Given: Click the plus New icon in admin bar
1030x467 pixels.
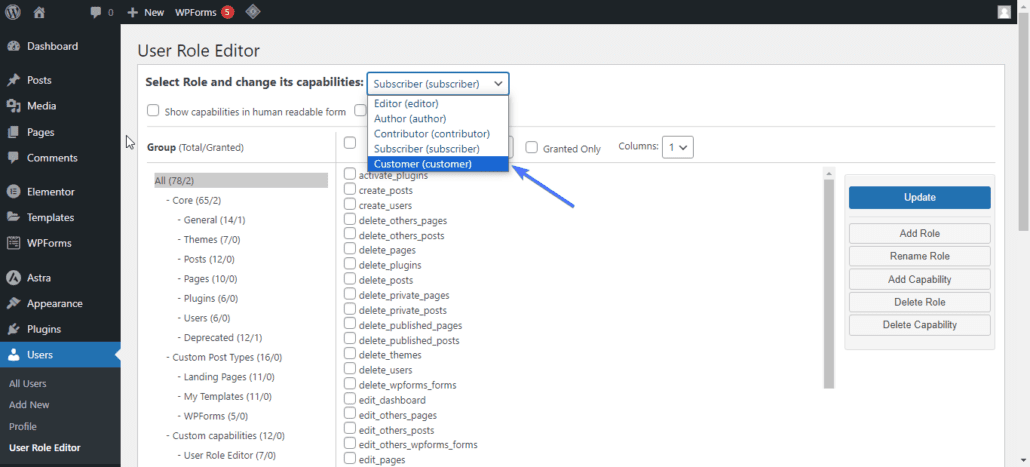Looking at the screenshot, I should [x=132, y=12].
